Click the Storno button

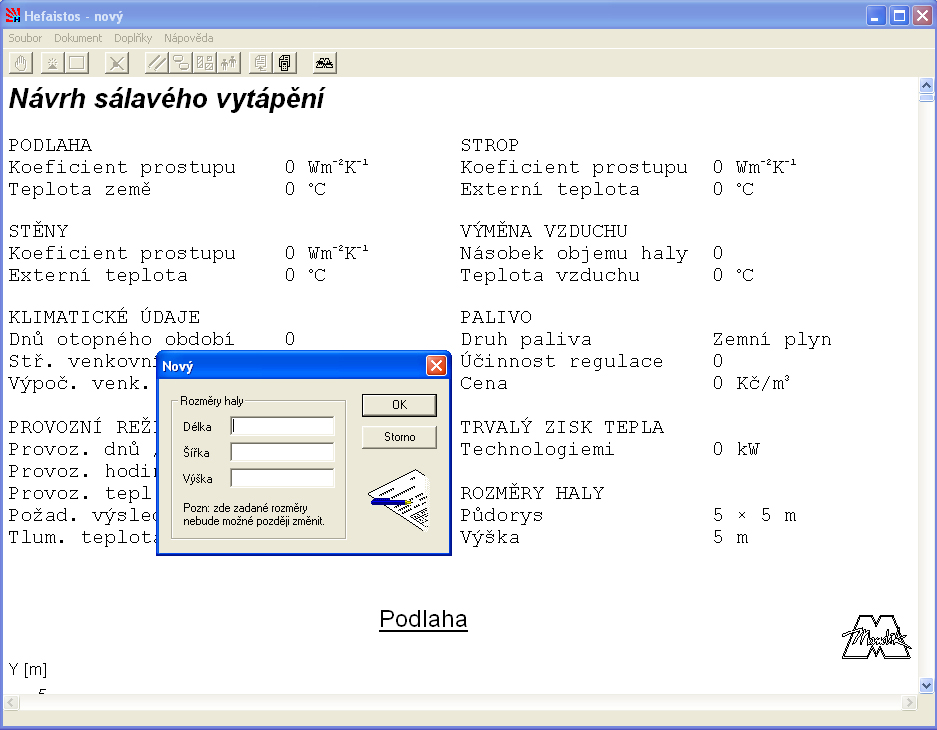399,437
